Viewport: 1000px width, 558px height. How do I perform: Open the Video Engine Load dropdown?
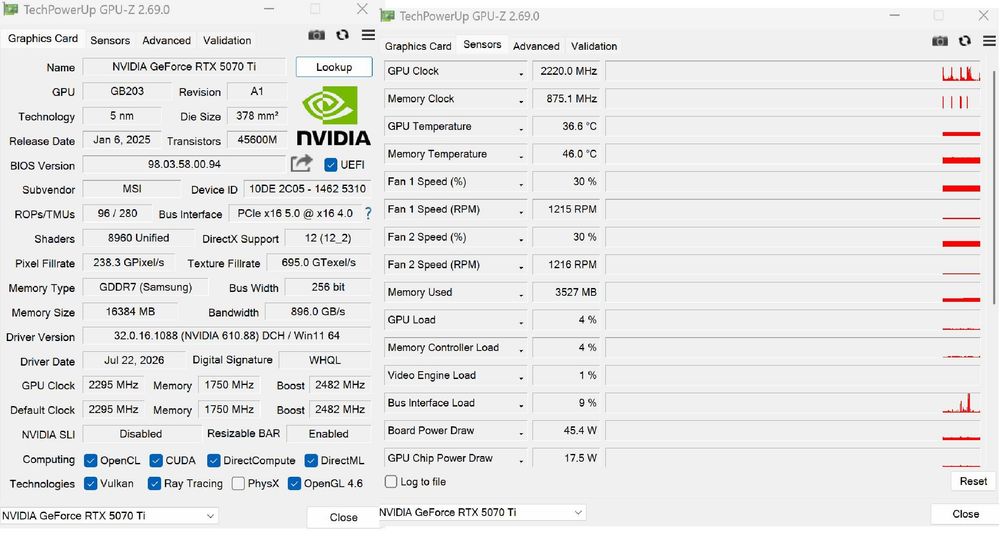click(521, 376)
